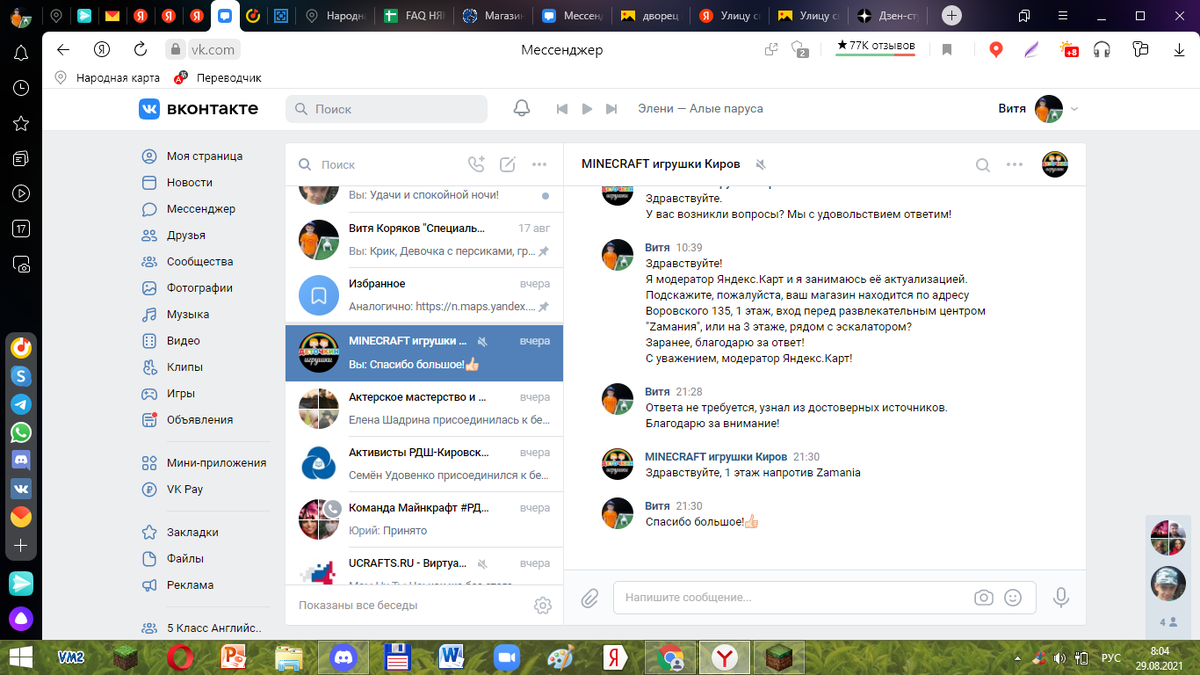The image size is (1200, 675).
Task: Launch Opera from Windows taskbar
Action: 181,657
